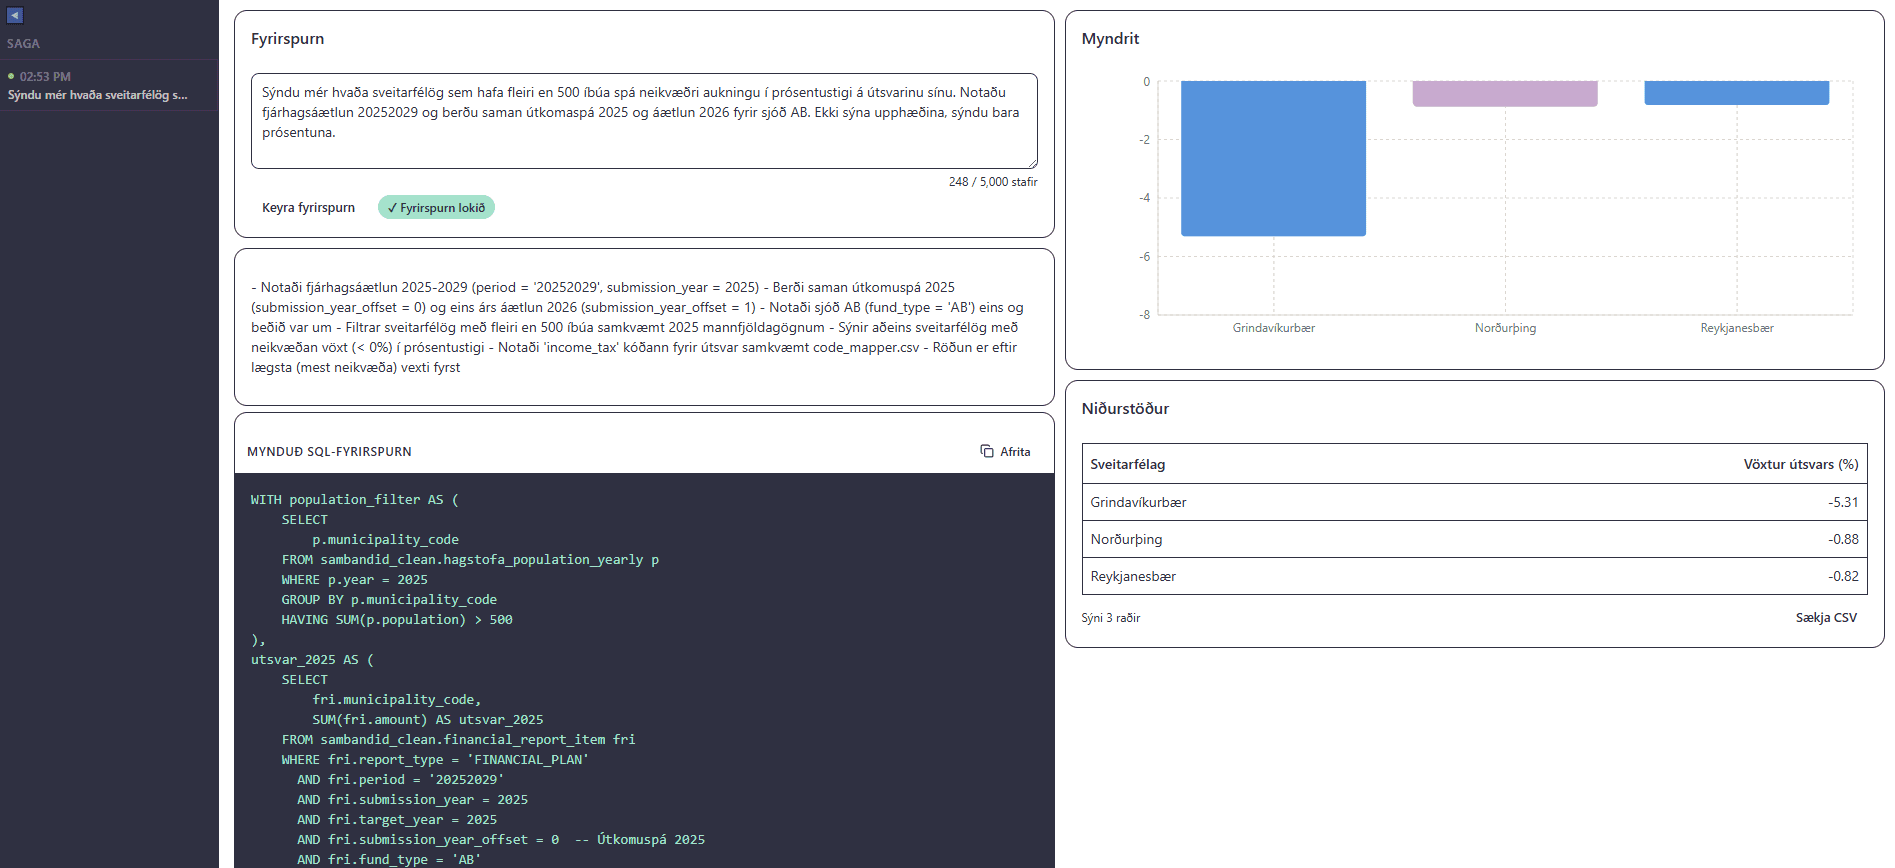Click the purple Norðurþing bar in the chart
Viewport: 1895px width, 868px height.
click(x=1505, y=94)
